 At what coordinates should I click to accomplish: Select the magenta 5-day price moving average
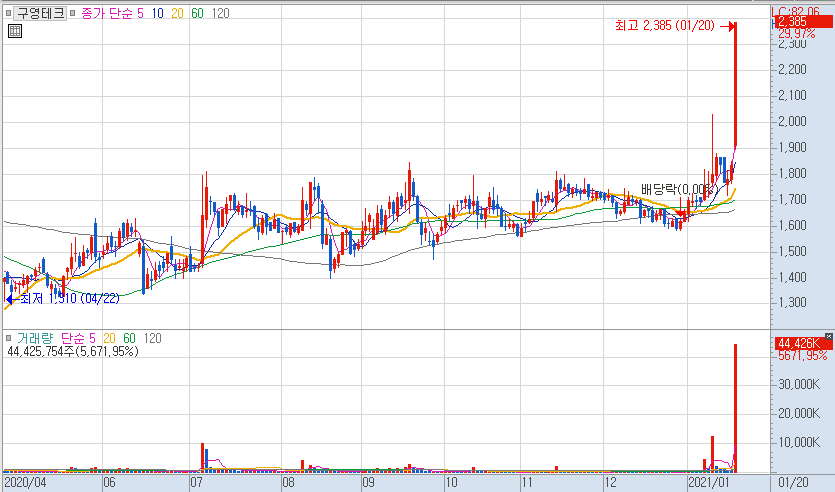(141, 13)
